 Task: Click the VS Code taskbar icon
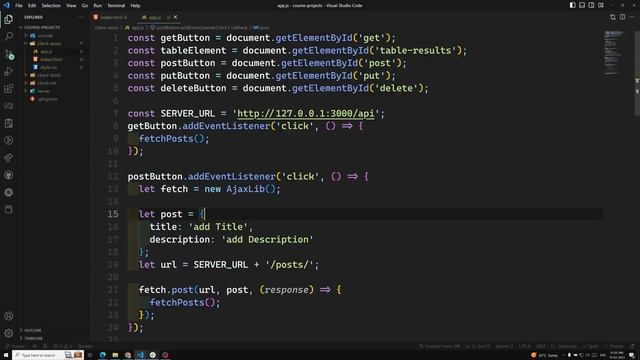(x=140, y=355)
